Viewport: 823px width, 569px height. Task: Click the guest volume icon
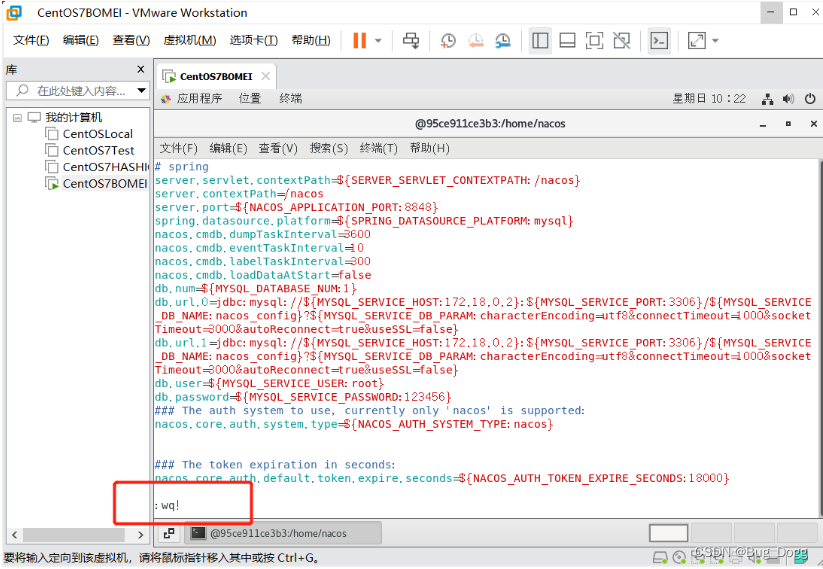[788, 99]
